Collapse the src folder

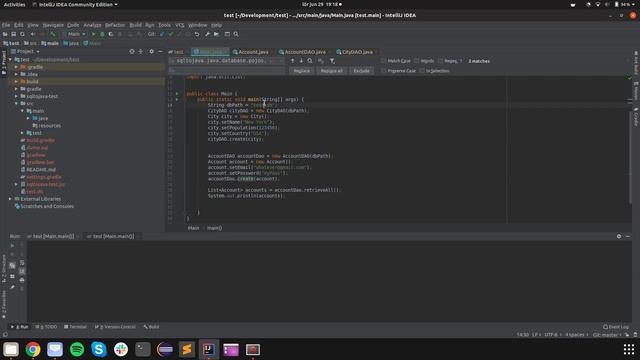point(16,104)
